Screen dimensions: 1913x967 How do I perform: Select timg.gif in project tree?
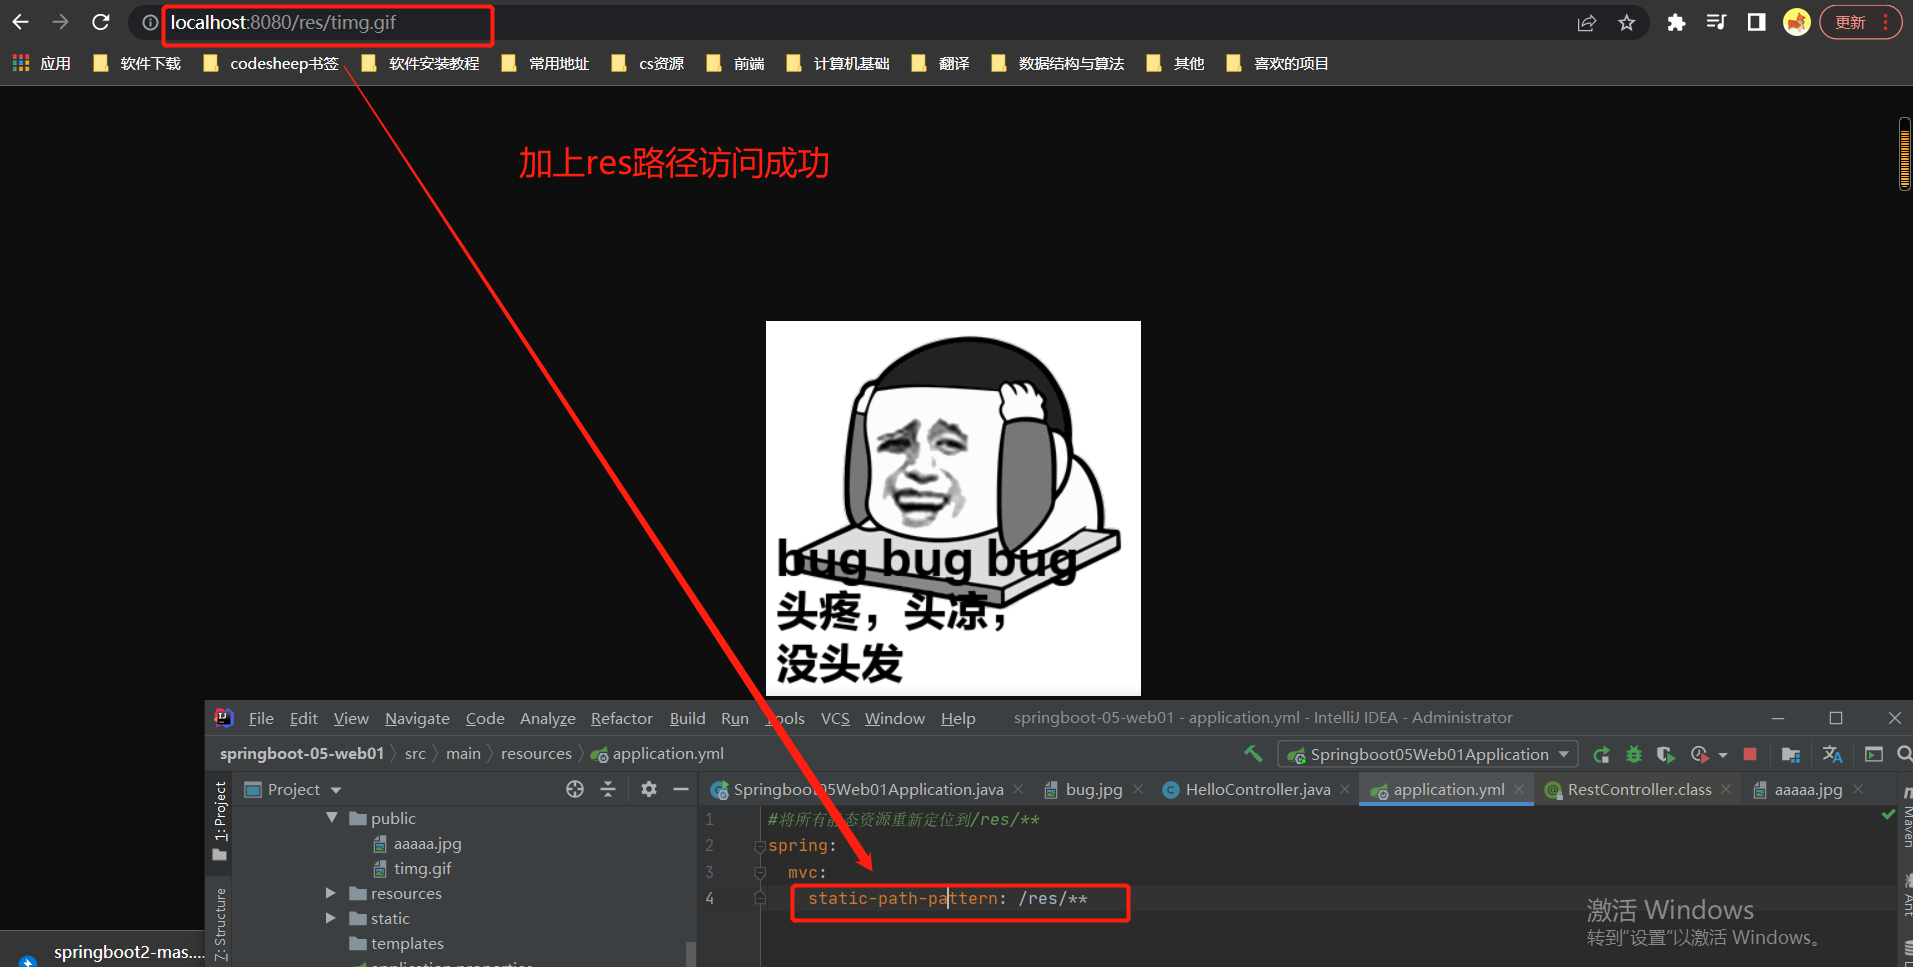pyautogui.click(x=422, y=868)
